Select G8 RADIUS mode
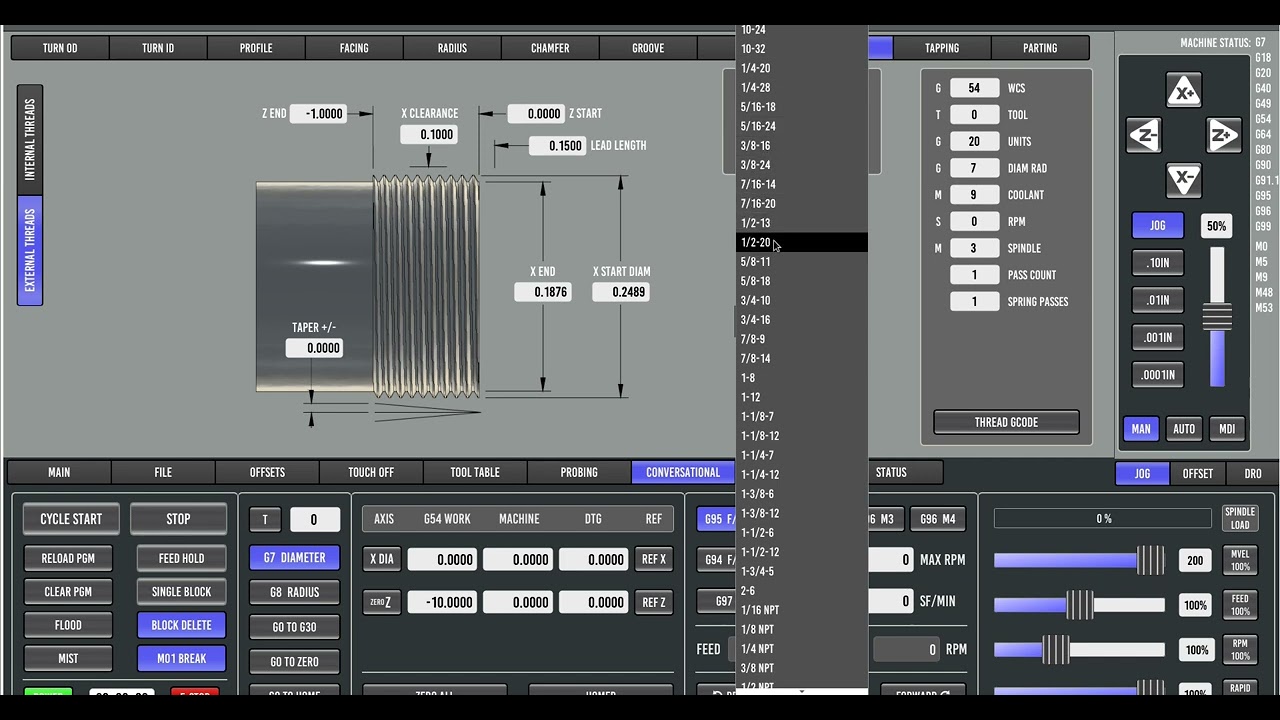This screenshot has width=1280, height=720. tap(294, 592)
